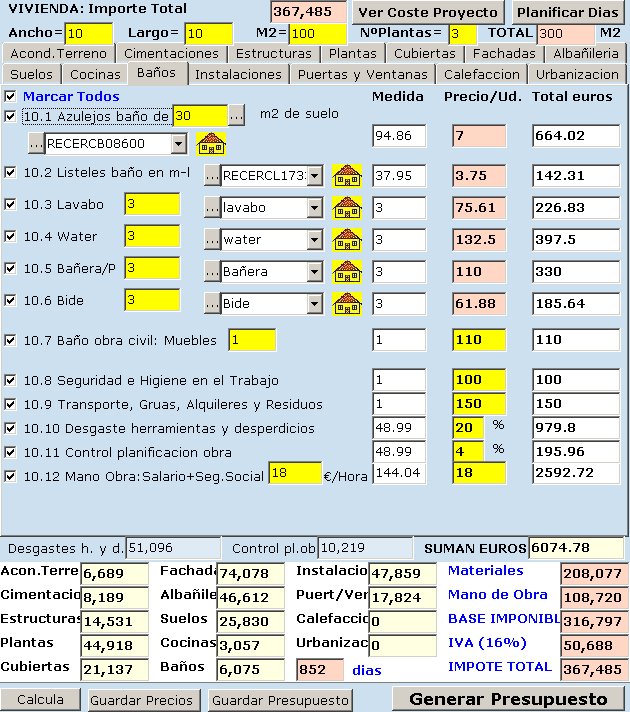
Task: Switch to Cimentaciones tab
Action: tap(171, 54)
